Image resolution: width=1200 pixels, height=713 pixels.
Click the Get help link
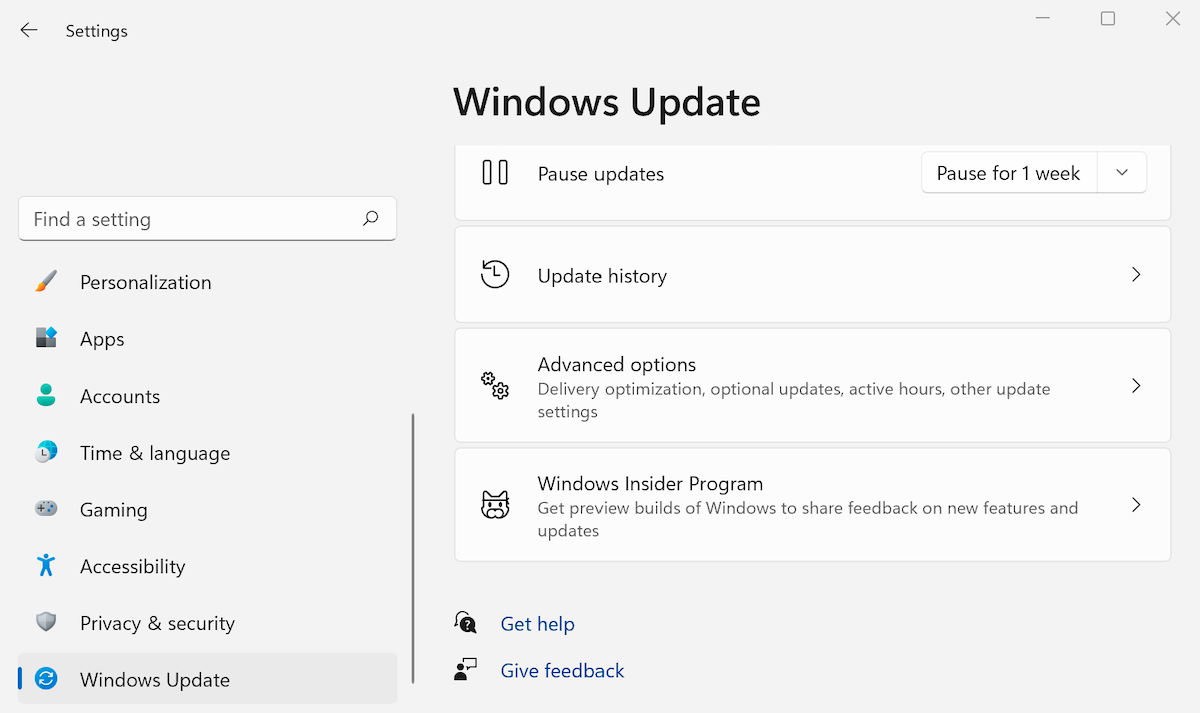(x=538, y=623)
